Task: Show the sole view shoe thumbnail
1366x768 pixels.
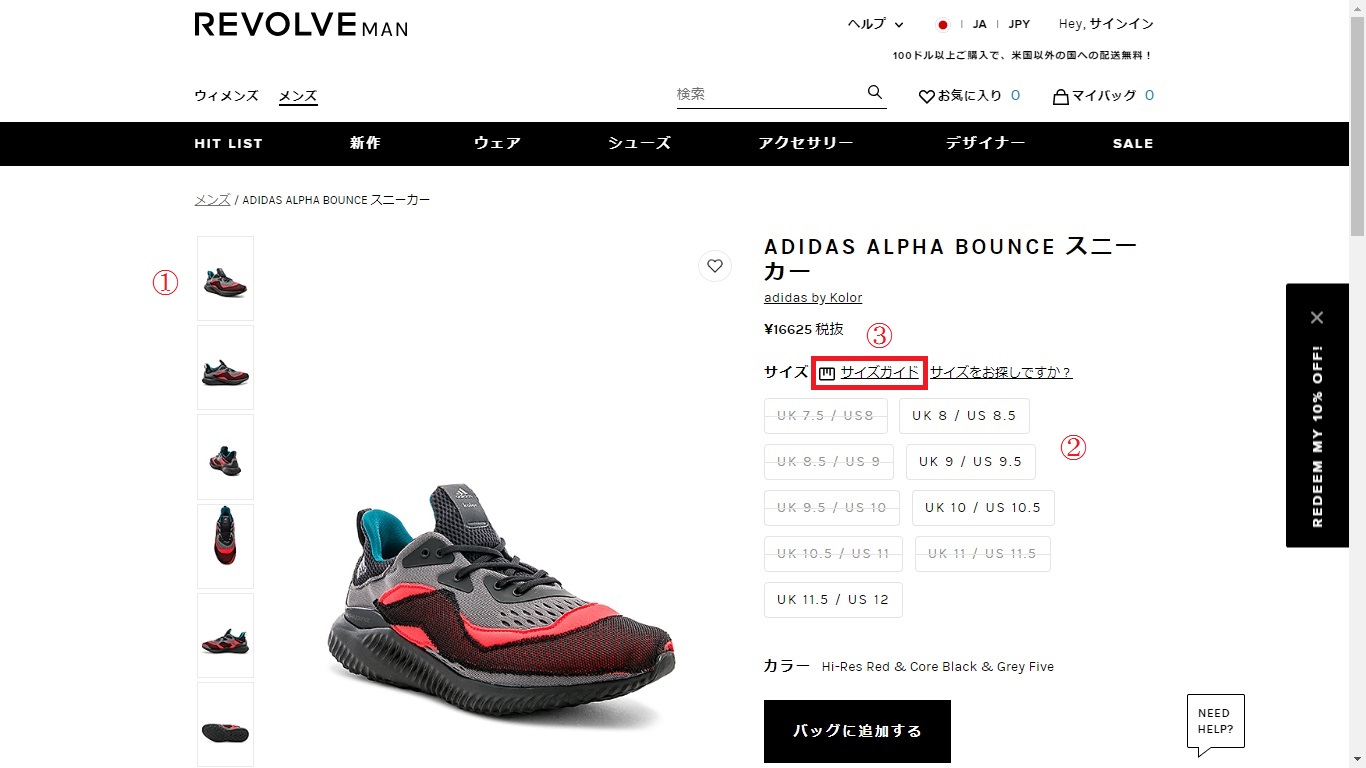Action: pyautogui.click(x=225, y=725)
